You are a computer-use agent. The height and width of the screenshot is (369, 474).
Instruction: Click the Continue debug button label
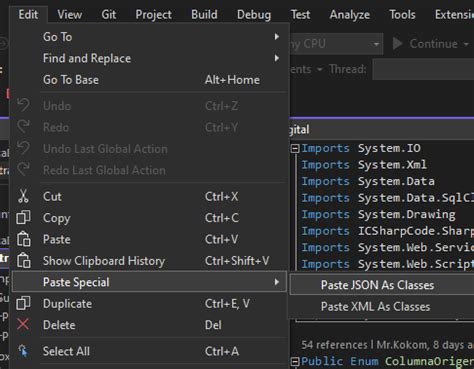(433, 44)
